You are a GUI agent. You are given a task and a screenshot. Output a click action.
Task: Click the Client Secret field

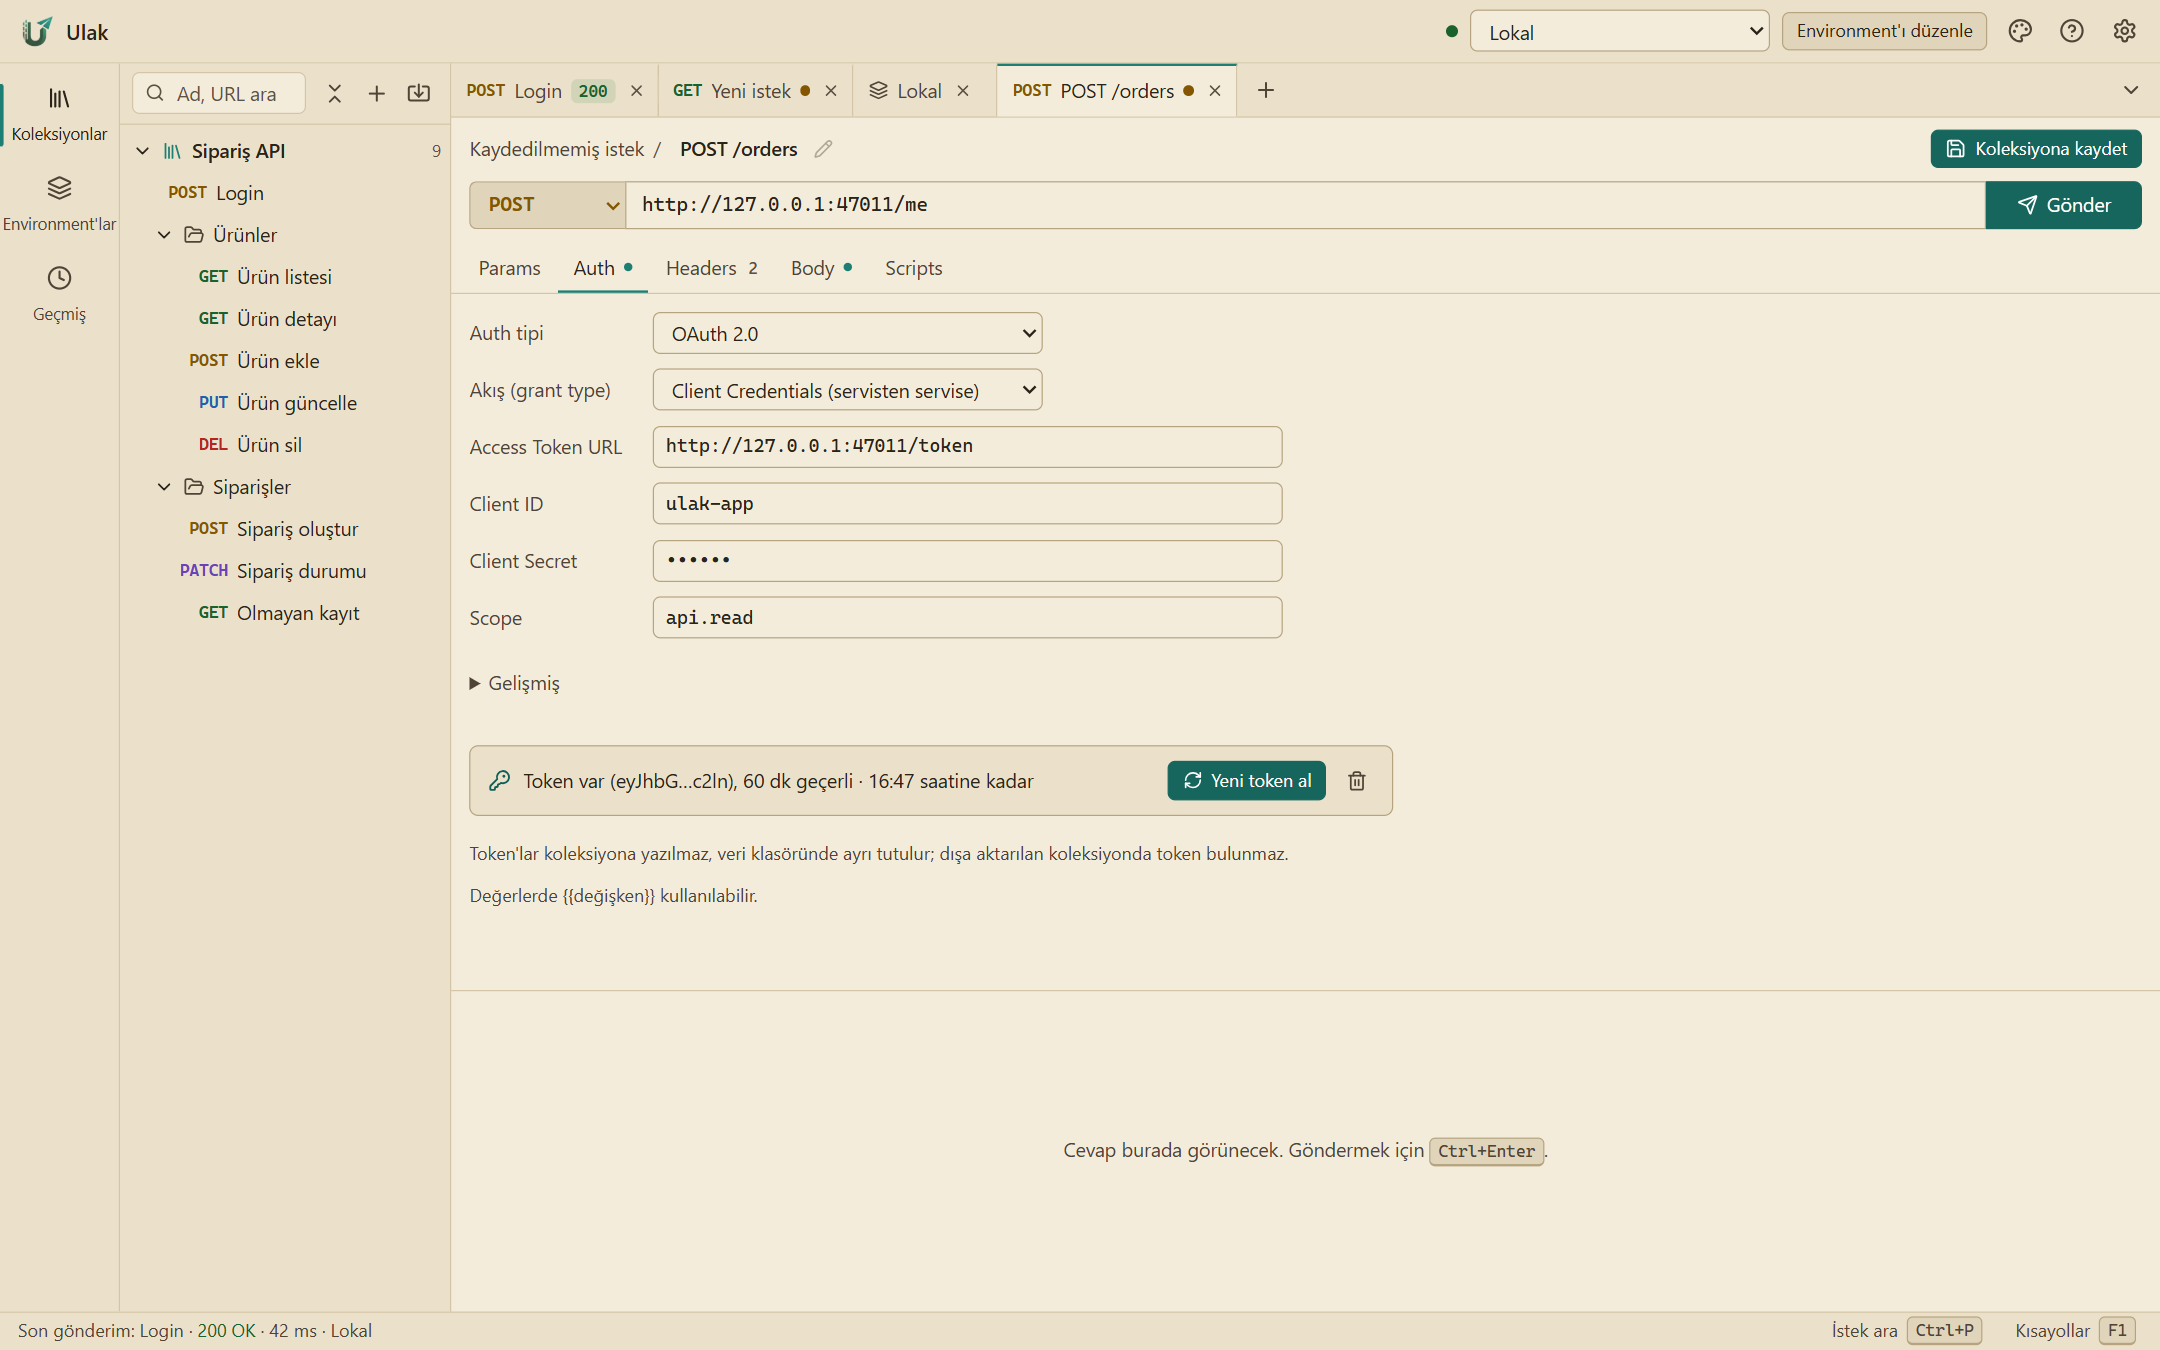[967, 561]
